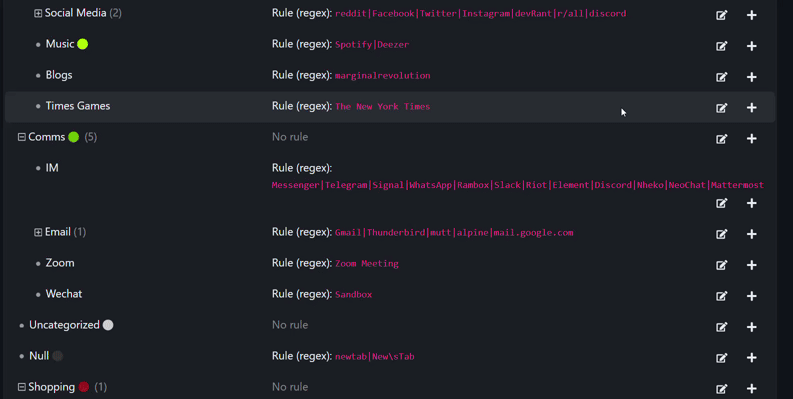The image size is (793, 399).
Task: Add subcategory under Uncategorized
Action: (x=752, y=327)
